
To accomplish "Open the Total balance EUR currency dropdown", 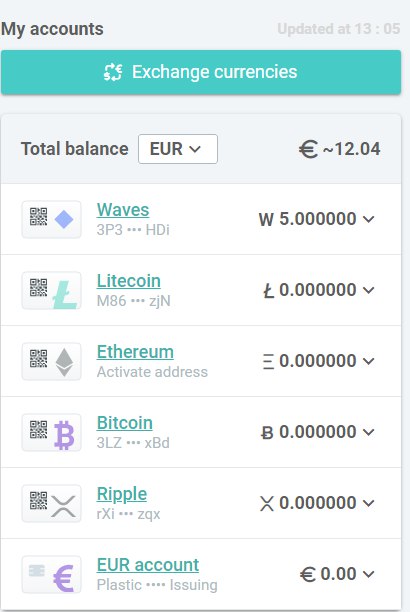I will [178, 149].
